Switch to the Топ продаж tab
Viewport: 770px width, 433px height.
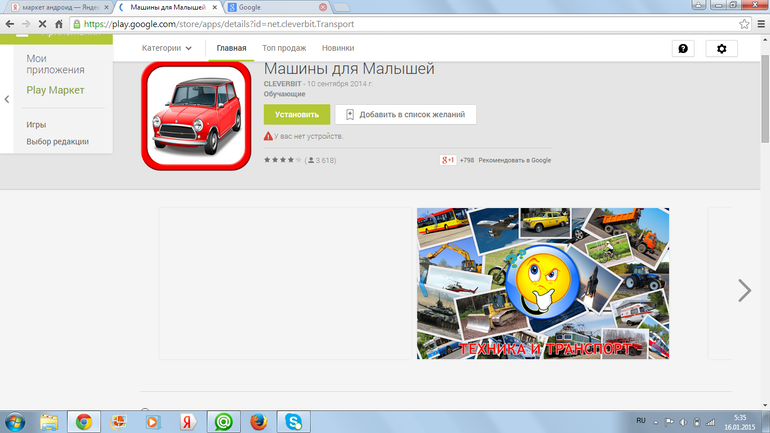point(284,48)
